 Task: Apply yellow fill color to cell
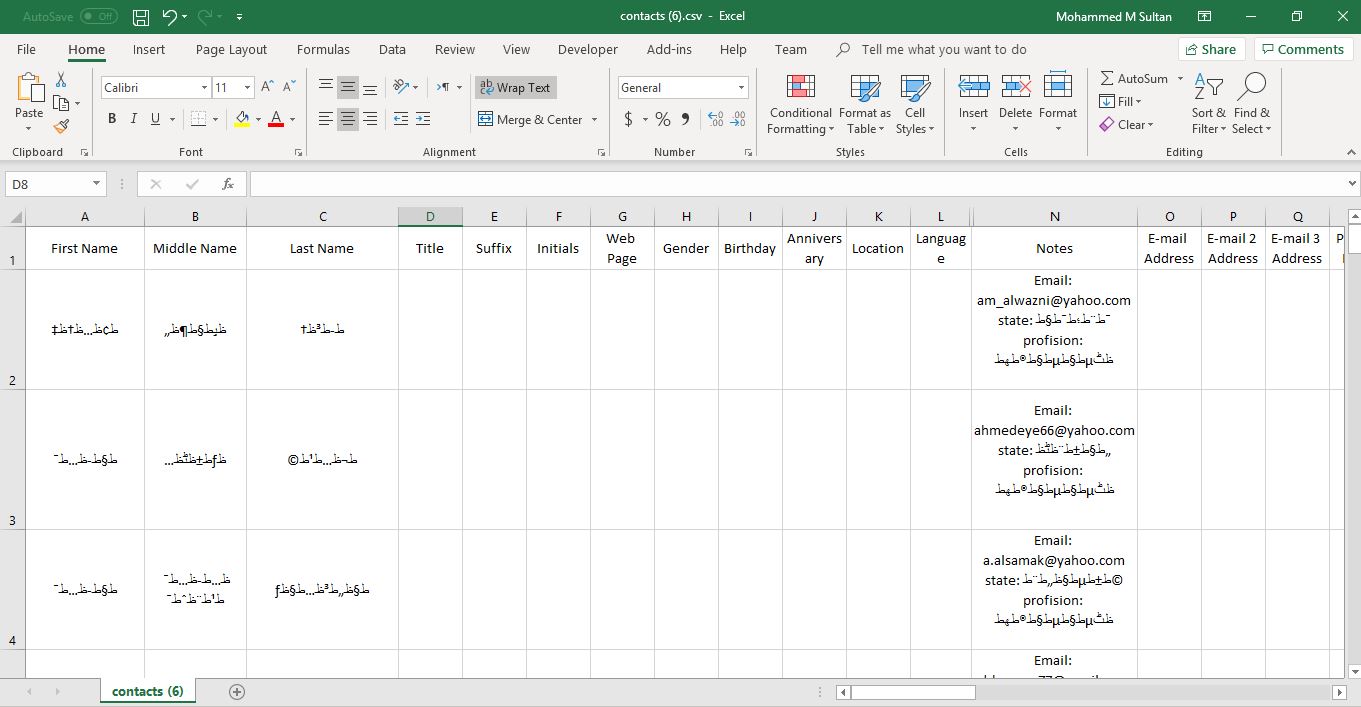click(242, 119)
